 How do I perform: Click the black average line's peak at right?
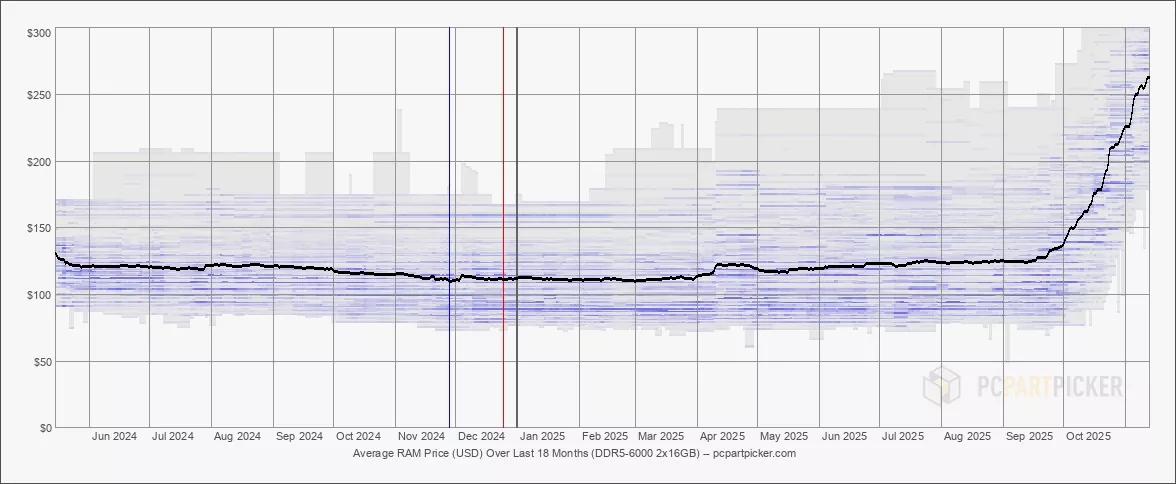pyautogui.click(x=1147, y=77)
